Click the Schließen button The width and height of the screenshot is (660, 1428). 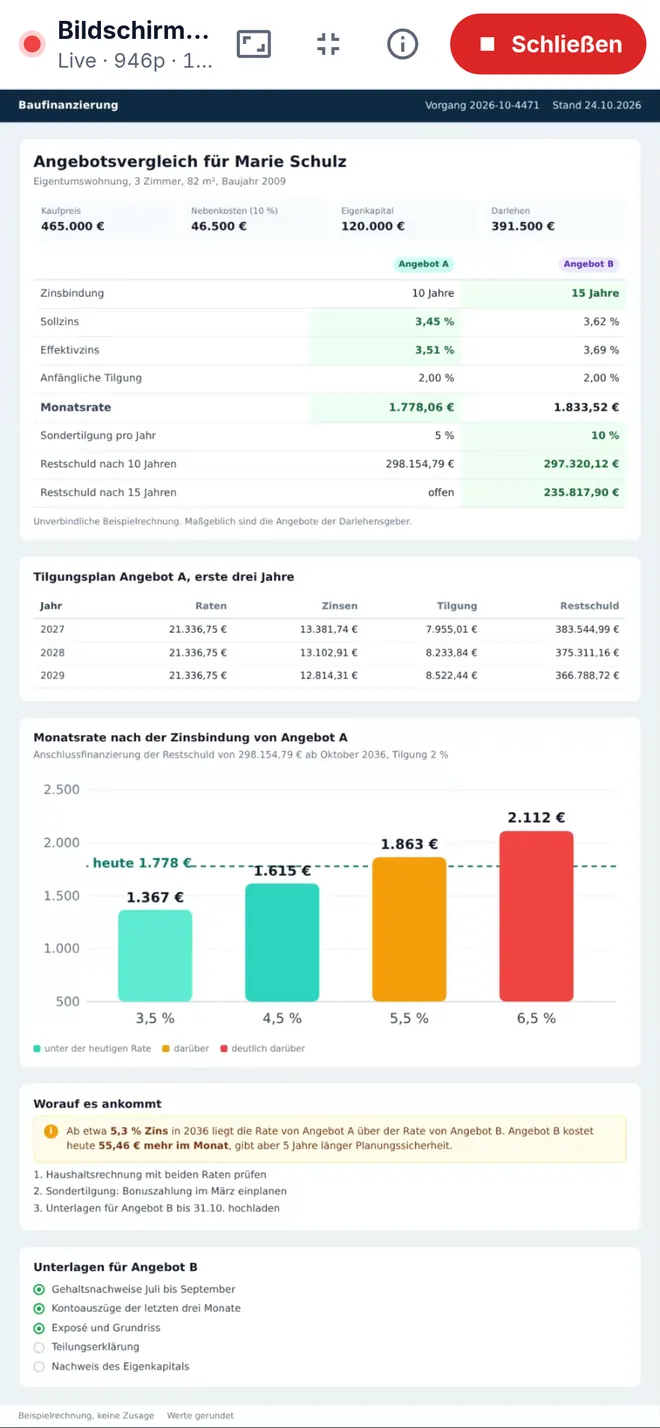(548, 44)
